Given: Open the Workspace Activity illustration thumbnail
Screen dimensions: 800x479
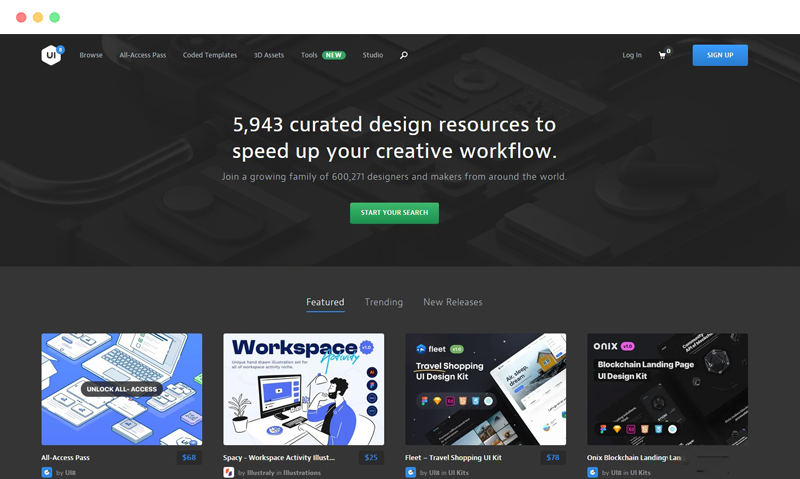Looking at the screenshot, I should (x=304, y=389).
